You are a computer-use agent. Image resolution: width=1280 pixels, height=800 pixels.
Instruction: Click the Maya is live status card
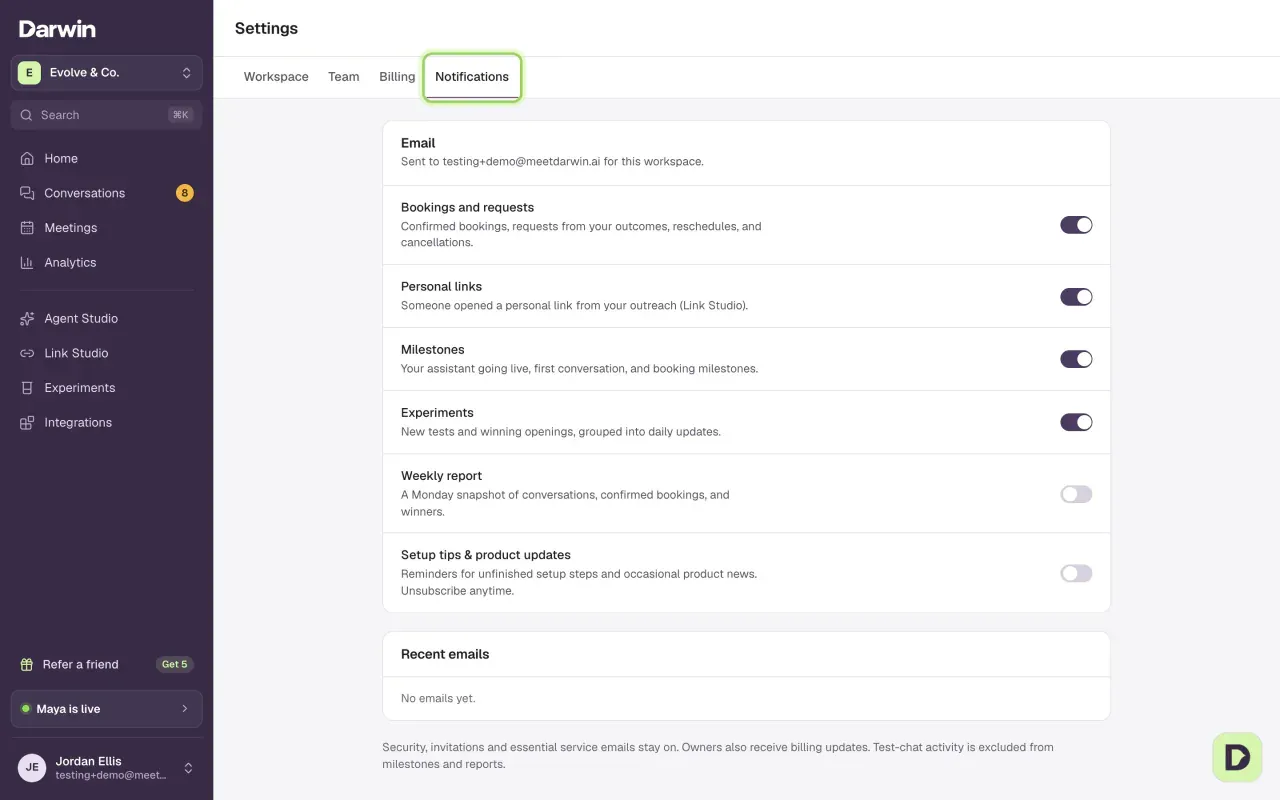107,709
